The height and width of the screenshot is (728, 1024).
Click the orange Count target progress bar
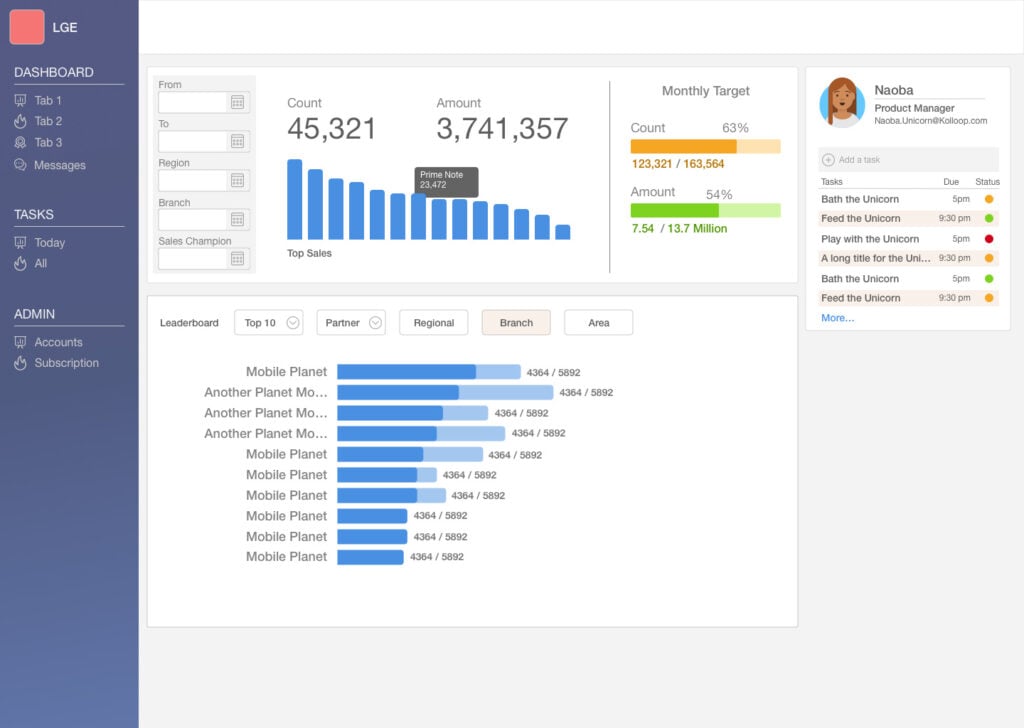[705, 146]
